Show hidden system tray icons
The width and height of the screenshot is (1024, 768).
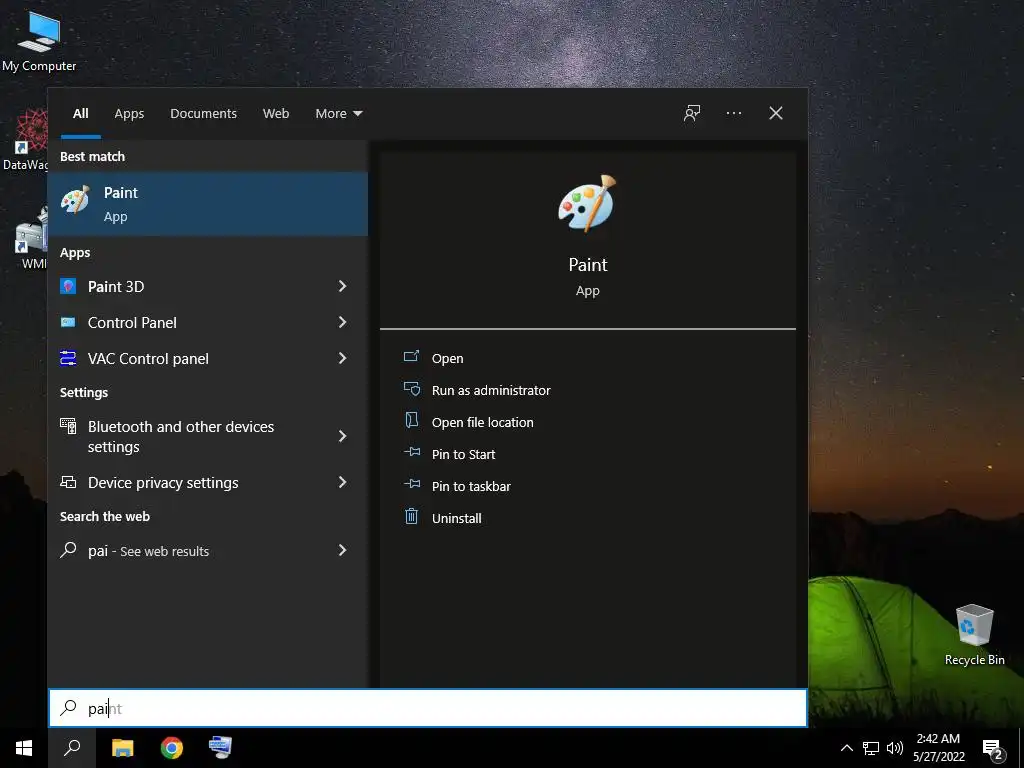[x=846, y=748]
